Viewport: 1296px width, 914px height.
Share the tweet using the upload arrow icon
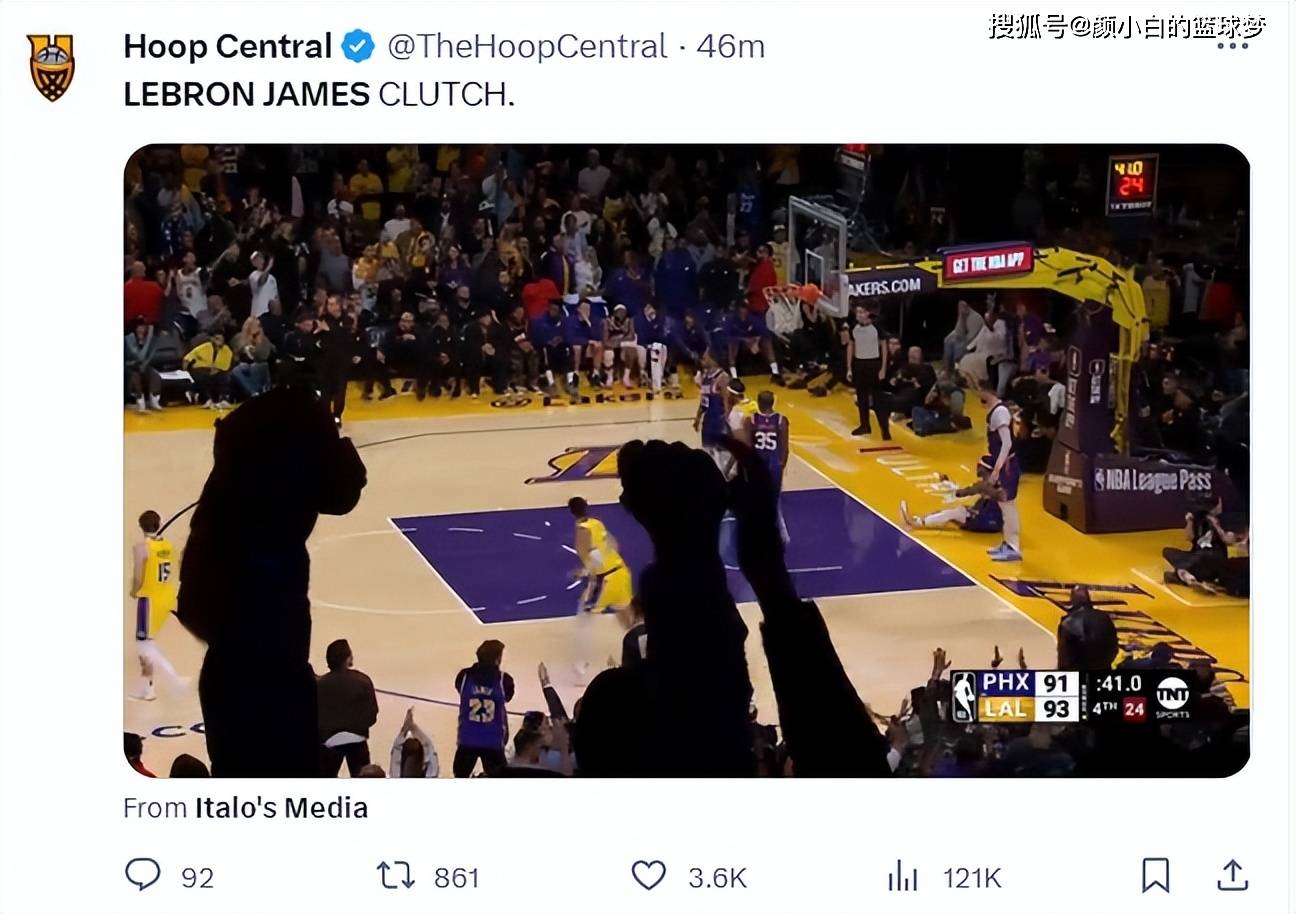[1232, 876]
